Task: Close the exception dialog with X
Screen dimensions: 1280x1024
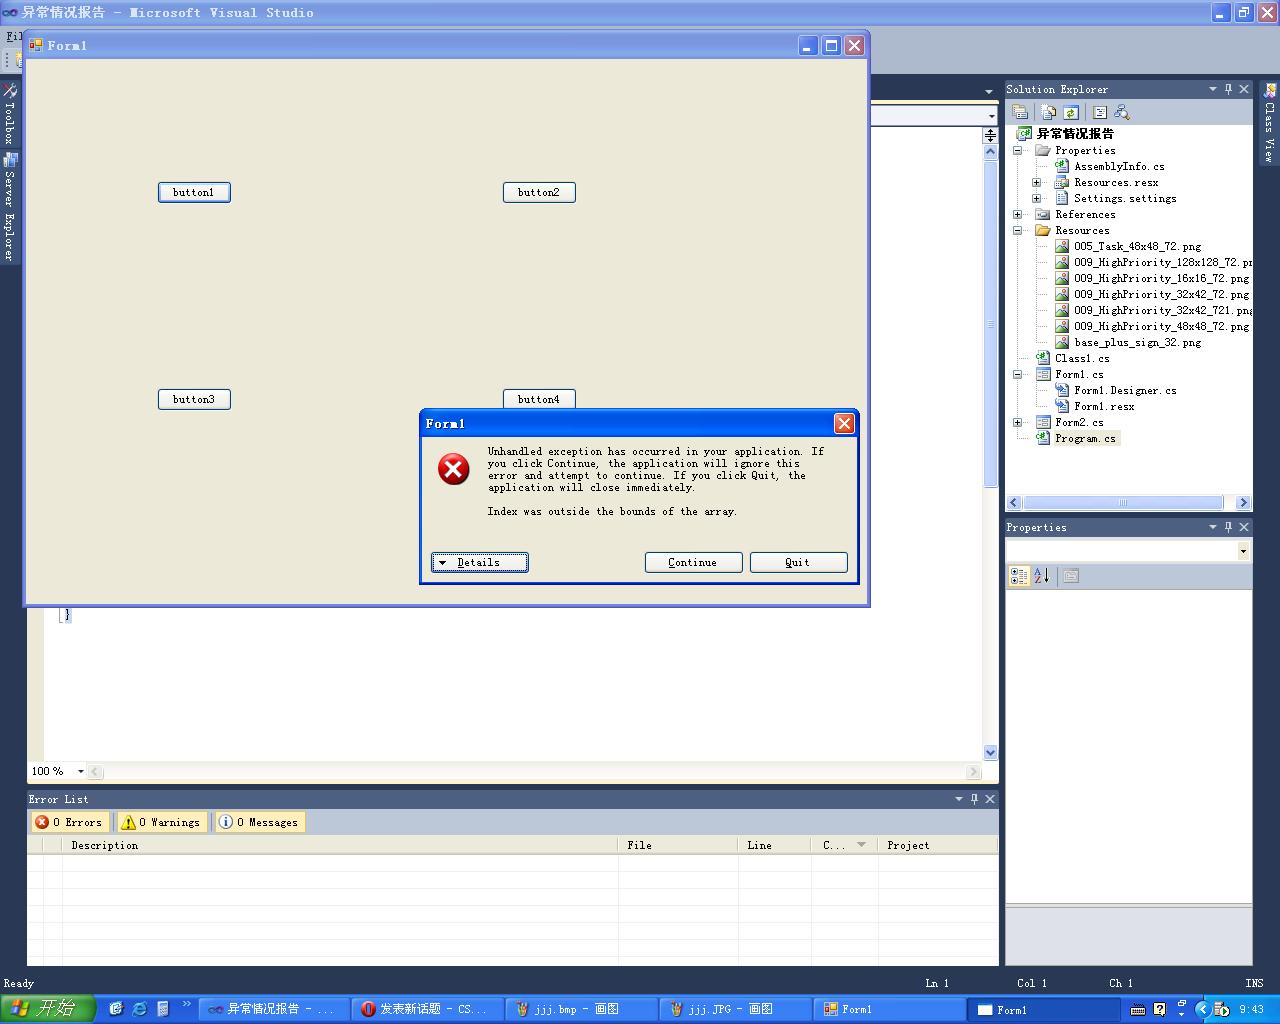Action: 844,423
